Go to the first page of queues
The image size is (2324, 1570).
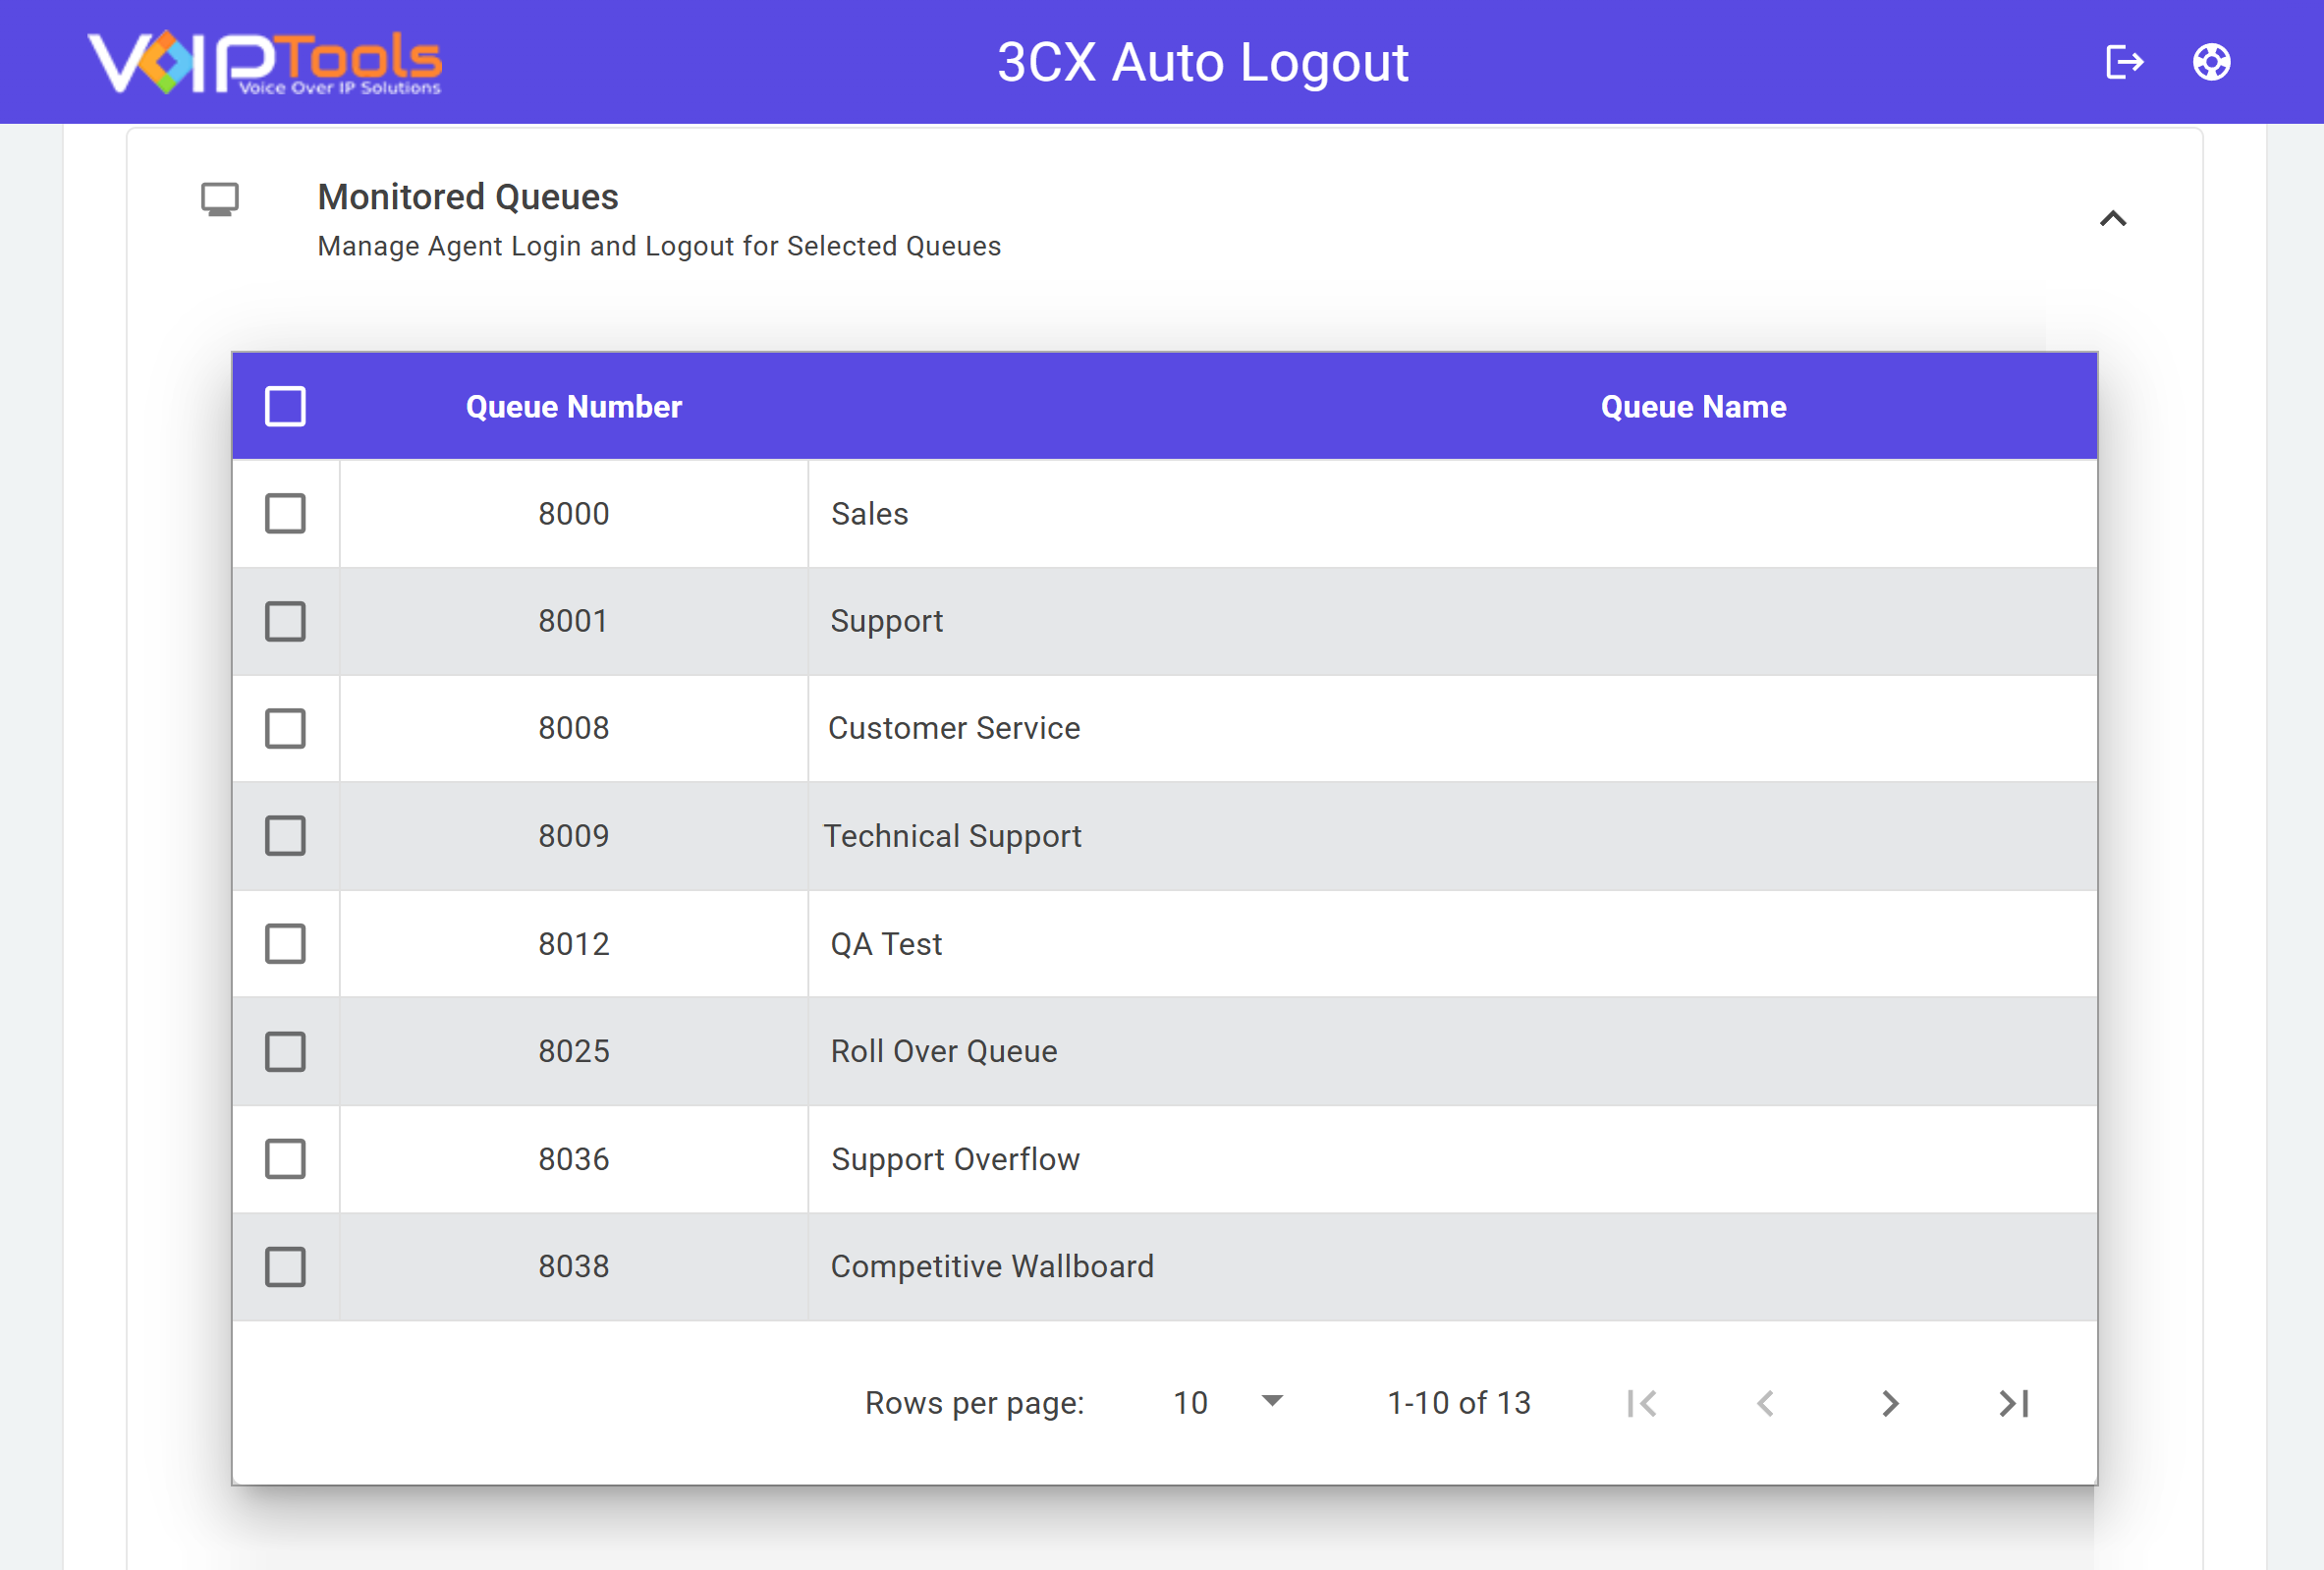[1641, 1403]
